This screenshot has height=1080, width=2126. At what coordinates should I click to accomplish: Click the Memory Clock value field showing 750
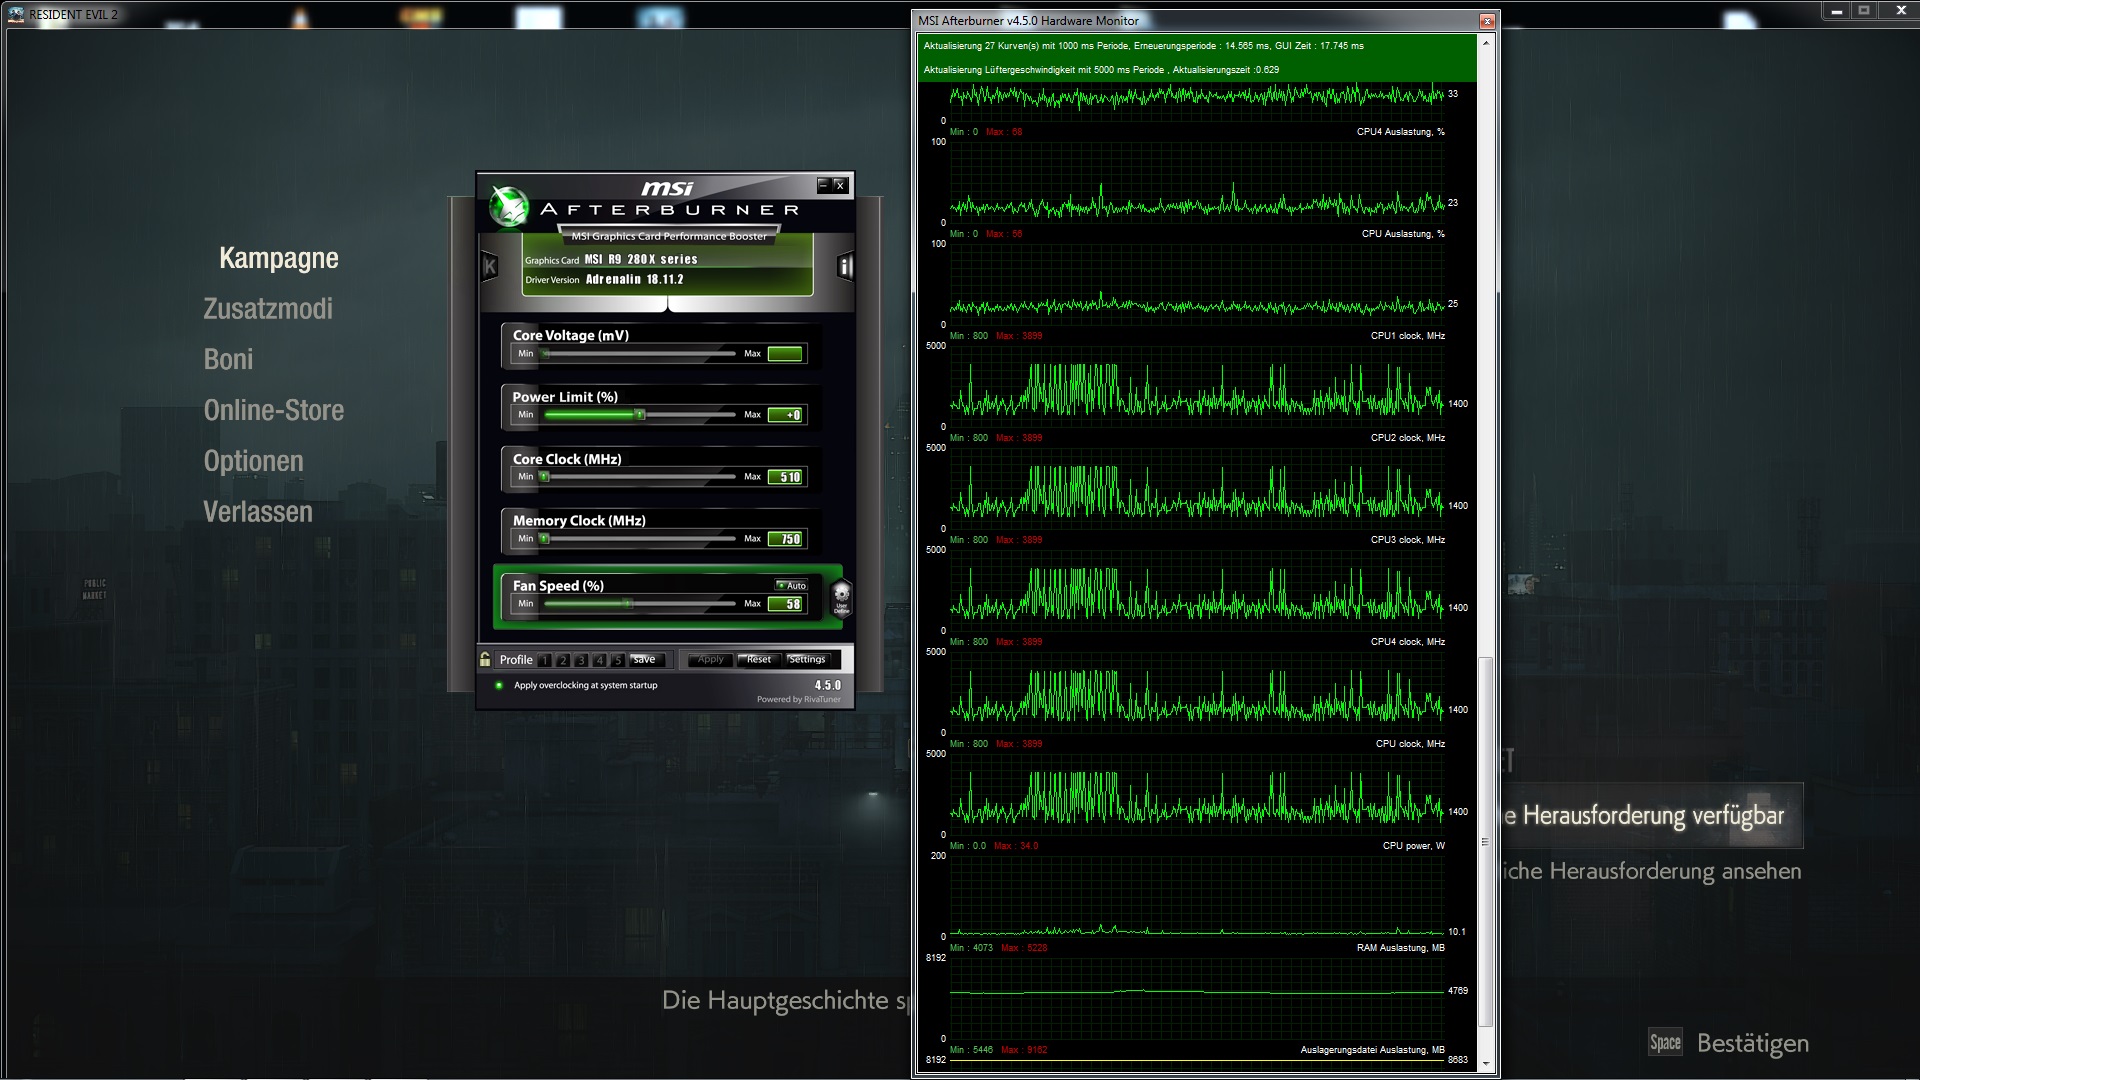(x=785, y=539)
